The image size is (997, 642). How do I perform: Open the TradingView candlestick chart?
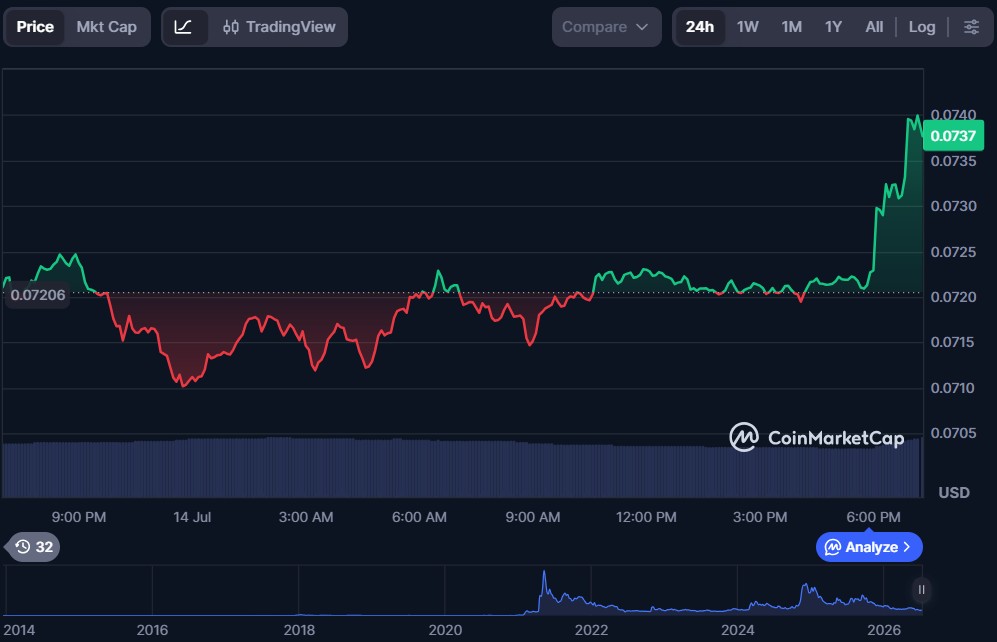click(279, 27)
